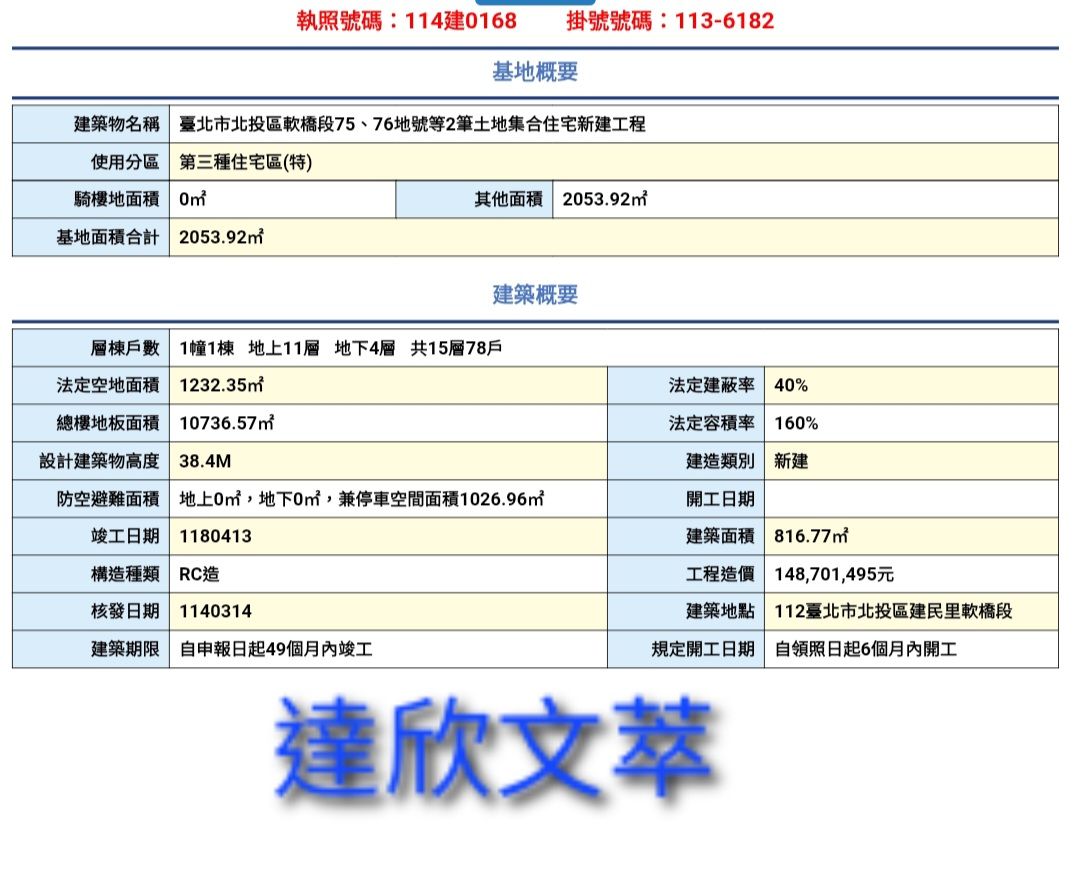The width and height of the screenshot is (1080, 884).
Task: Click the 建造類別 label
Action: point(720,461)
